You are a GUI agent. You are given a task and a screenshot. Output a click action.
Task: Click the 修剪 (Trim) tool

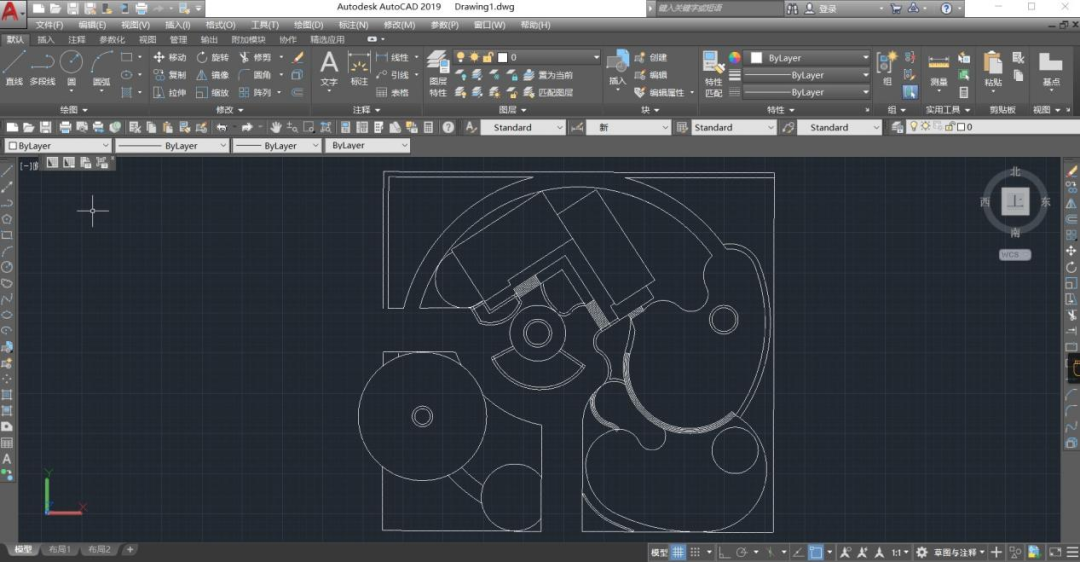pyautogui.click(x=255, y=57)
